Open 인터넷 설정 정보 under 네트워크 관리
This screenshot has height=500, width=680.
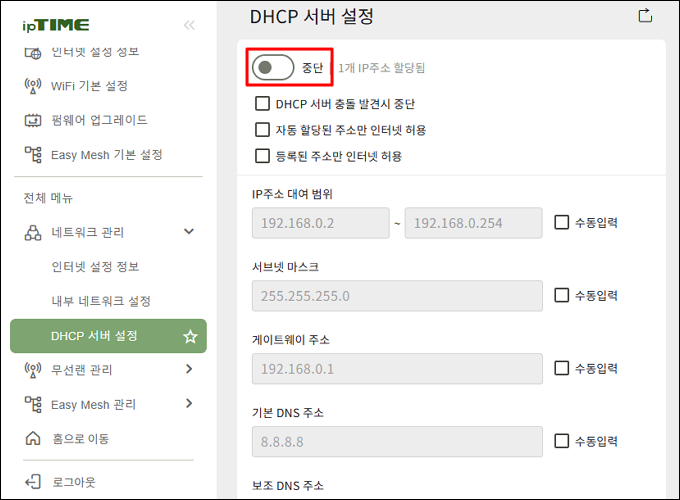[x=95, y=266]
